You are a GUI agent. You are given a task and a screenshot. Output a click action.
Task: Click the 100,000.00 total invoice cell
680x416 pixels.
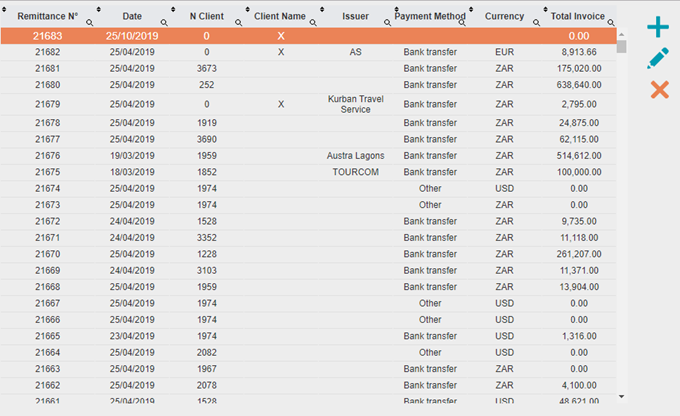point(579,172)
